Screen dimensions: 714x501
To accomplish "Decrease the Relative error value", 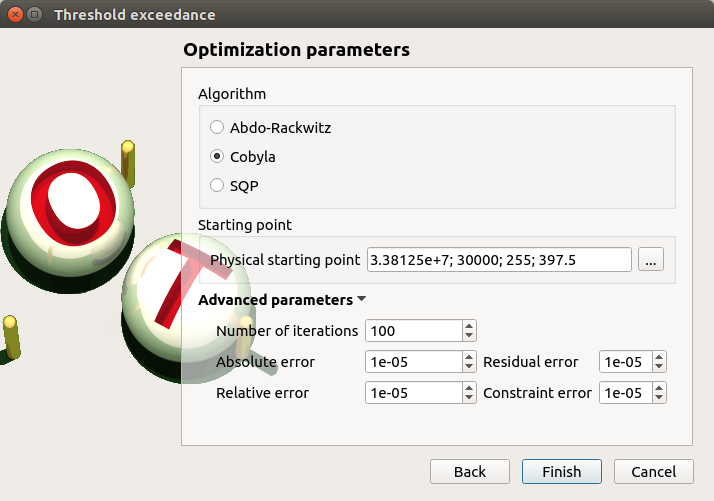I will (x=469, y=398).
